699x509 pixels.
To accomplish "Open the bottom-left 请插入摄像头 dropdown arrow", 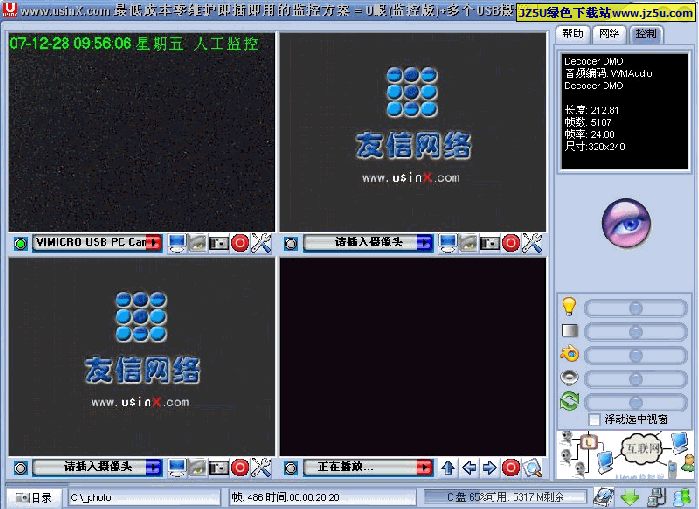I will [x=154, y=467].
